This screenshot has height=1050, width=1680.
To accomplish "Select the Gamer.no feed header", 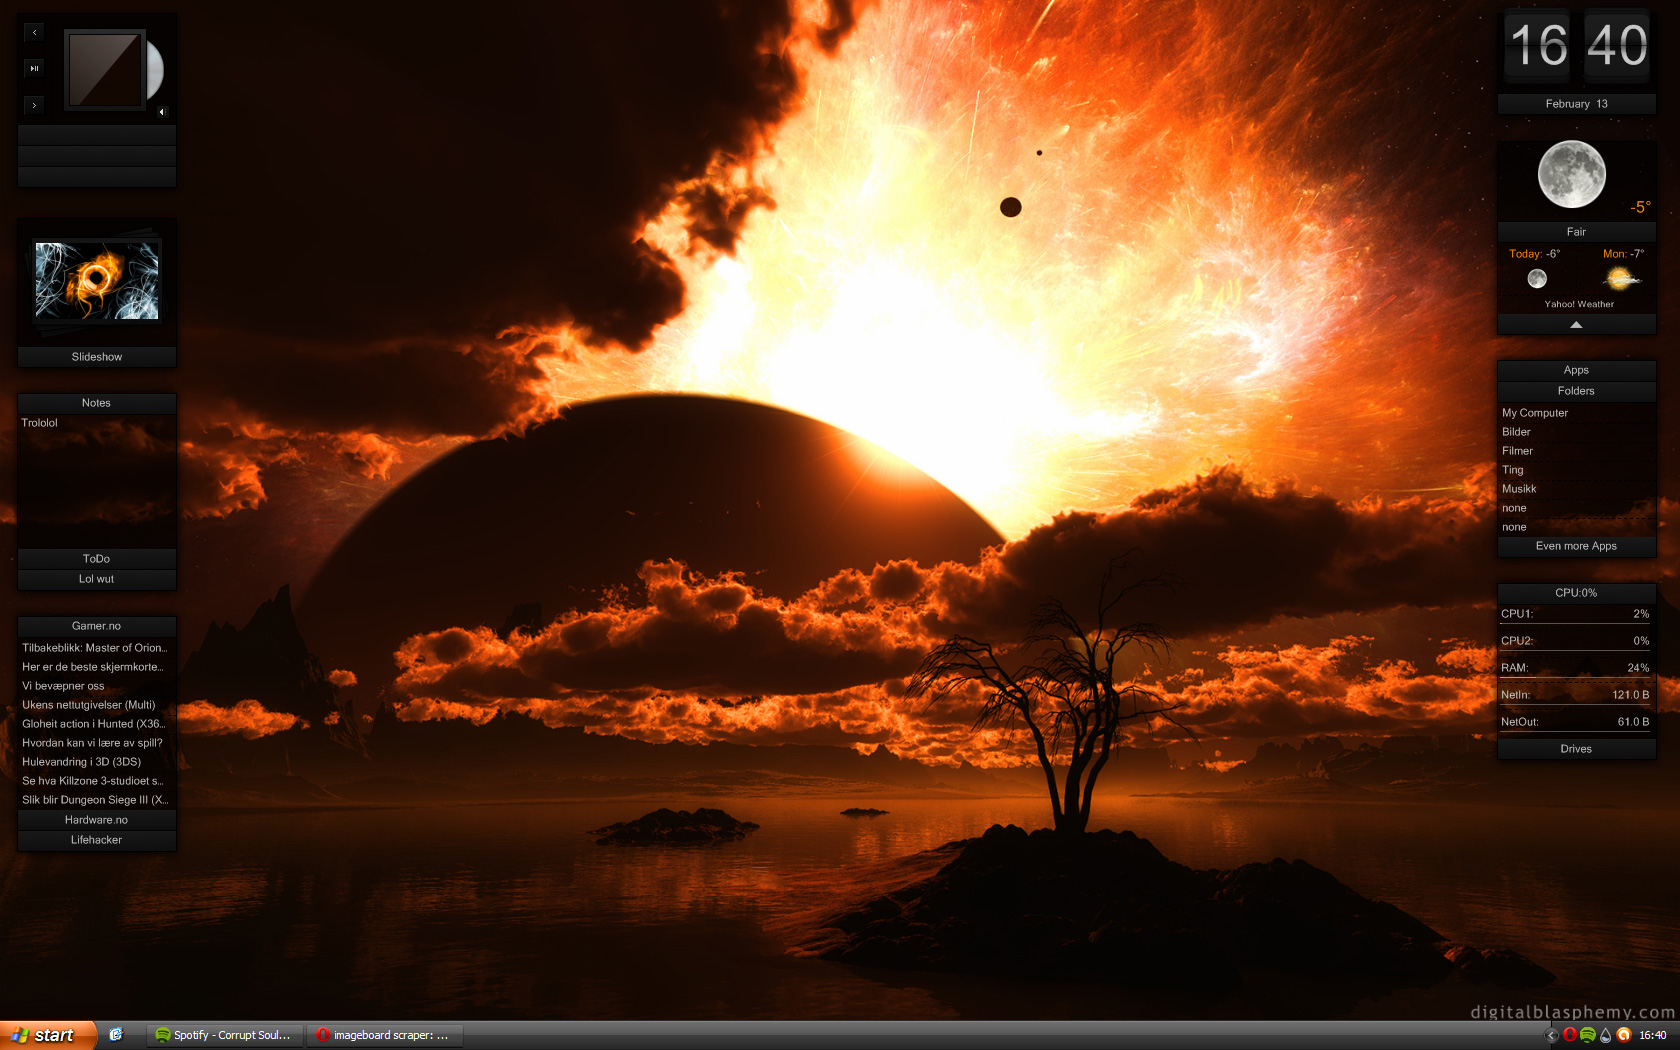I will coord(97,626).
